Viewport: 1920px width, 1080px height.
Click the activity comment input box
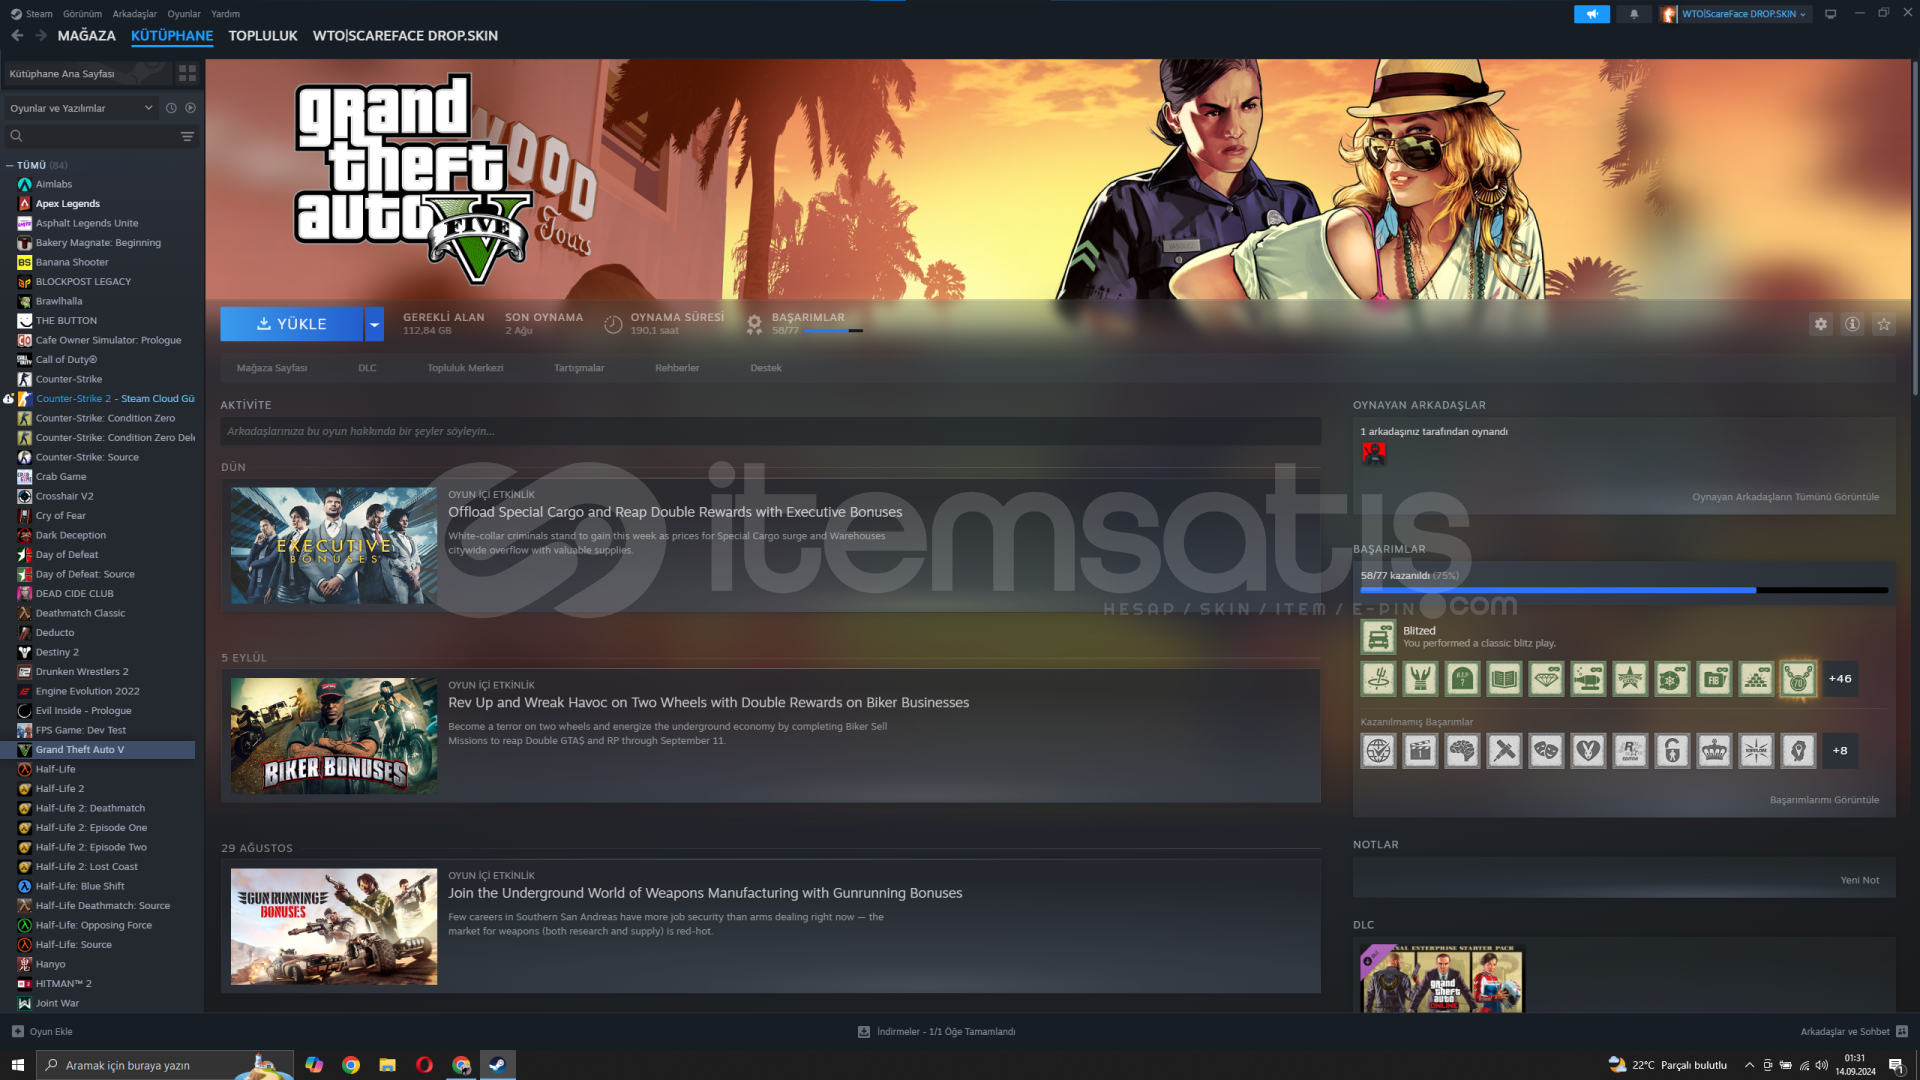[770, 432]
